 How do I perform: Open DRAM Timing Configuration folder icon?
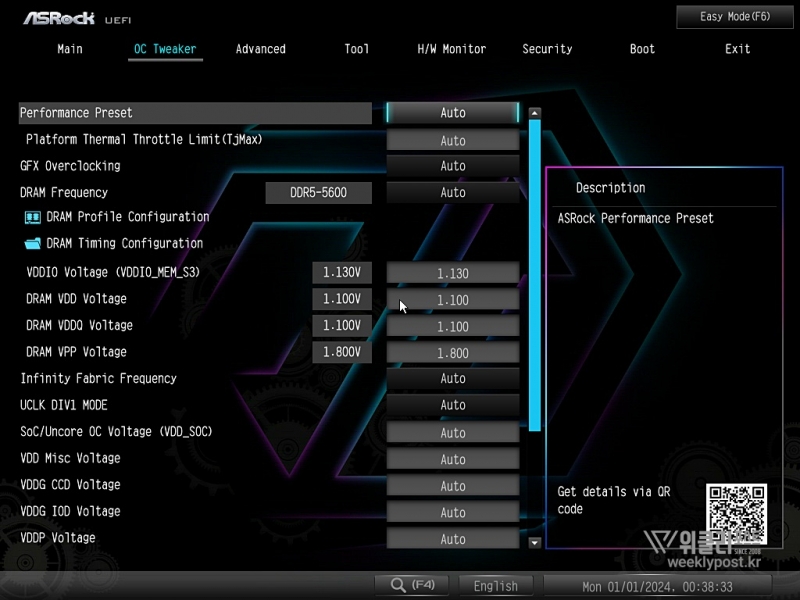[x=32, y=243]
